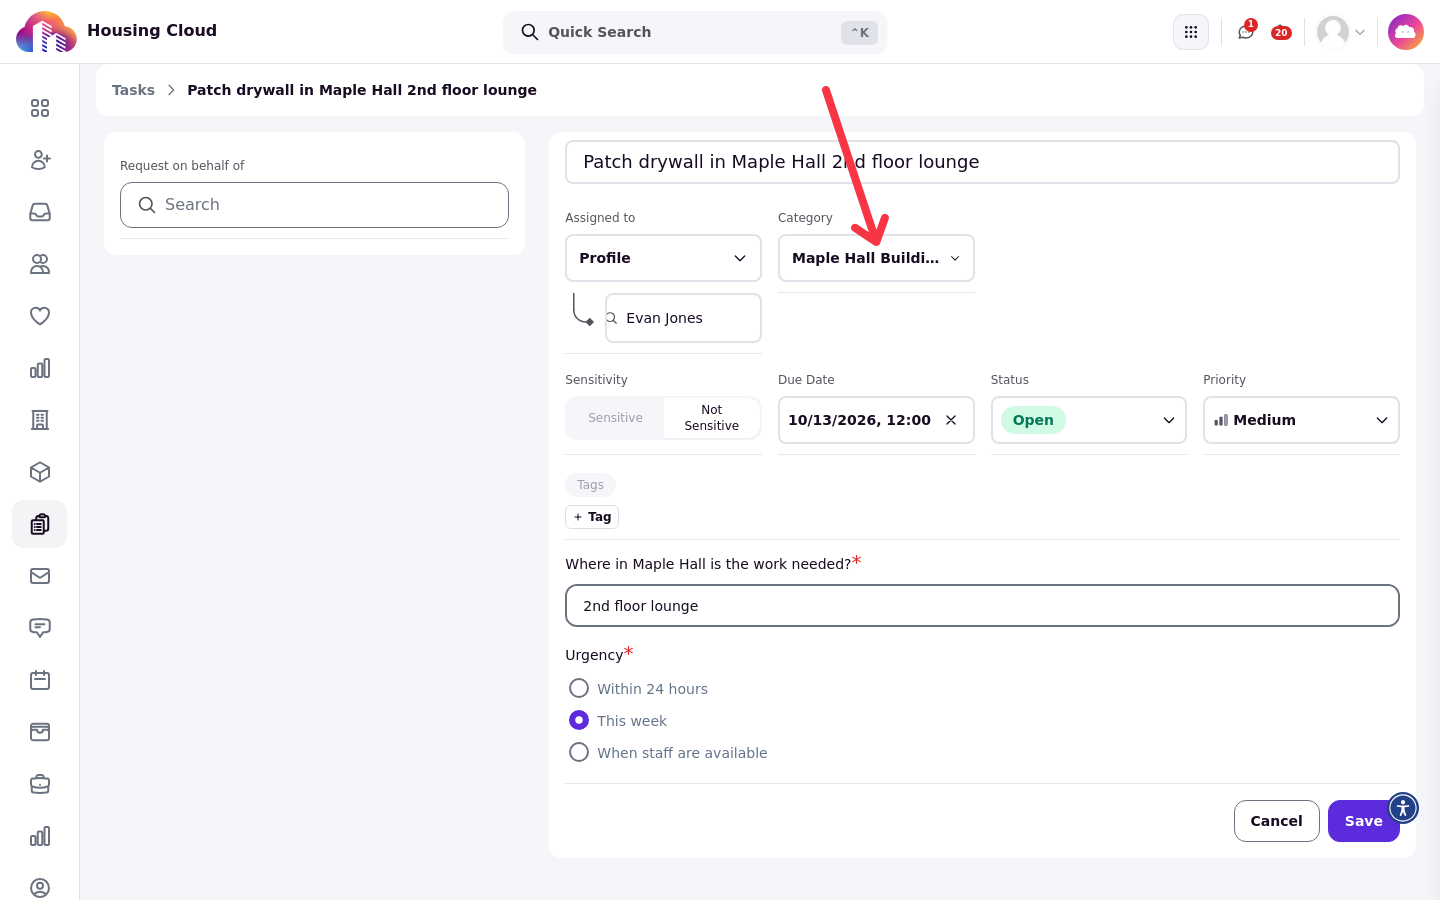
Task: Click the Housing Cloud logo
Action: tap(46, 32)
